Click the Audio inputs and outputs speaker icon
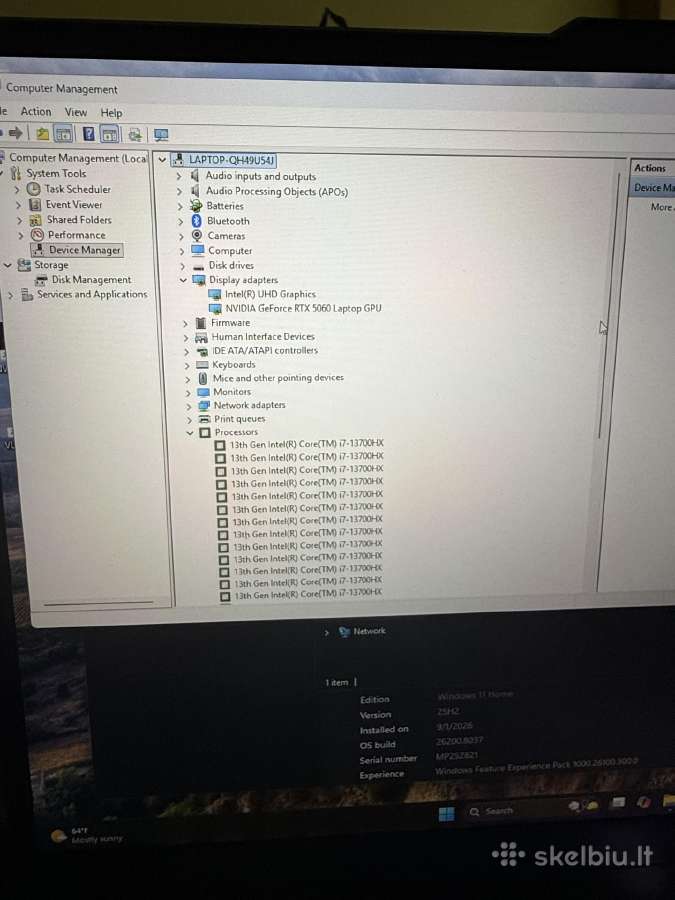Viewport: 675px width, 900px height. pos(195,176)
